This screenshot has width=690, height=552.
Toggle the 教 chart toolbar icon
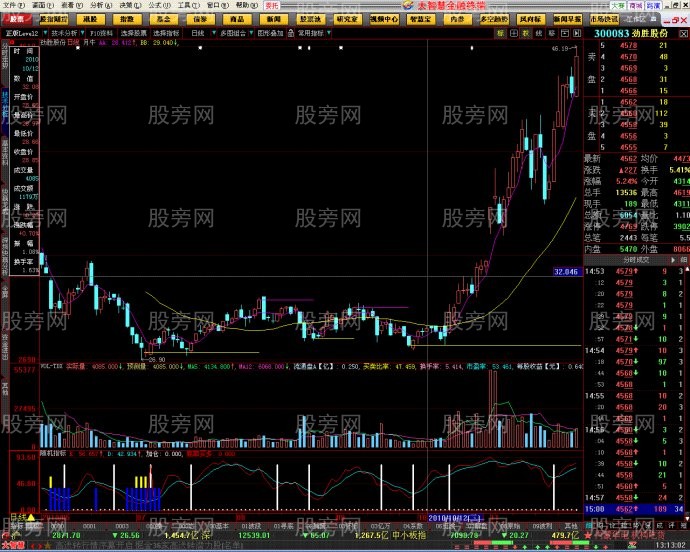[x=526, y=33]
